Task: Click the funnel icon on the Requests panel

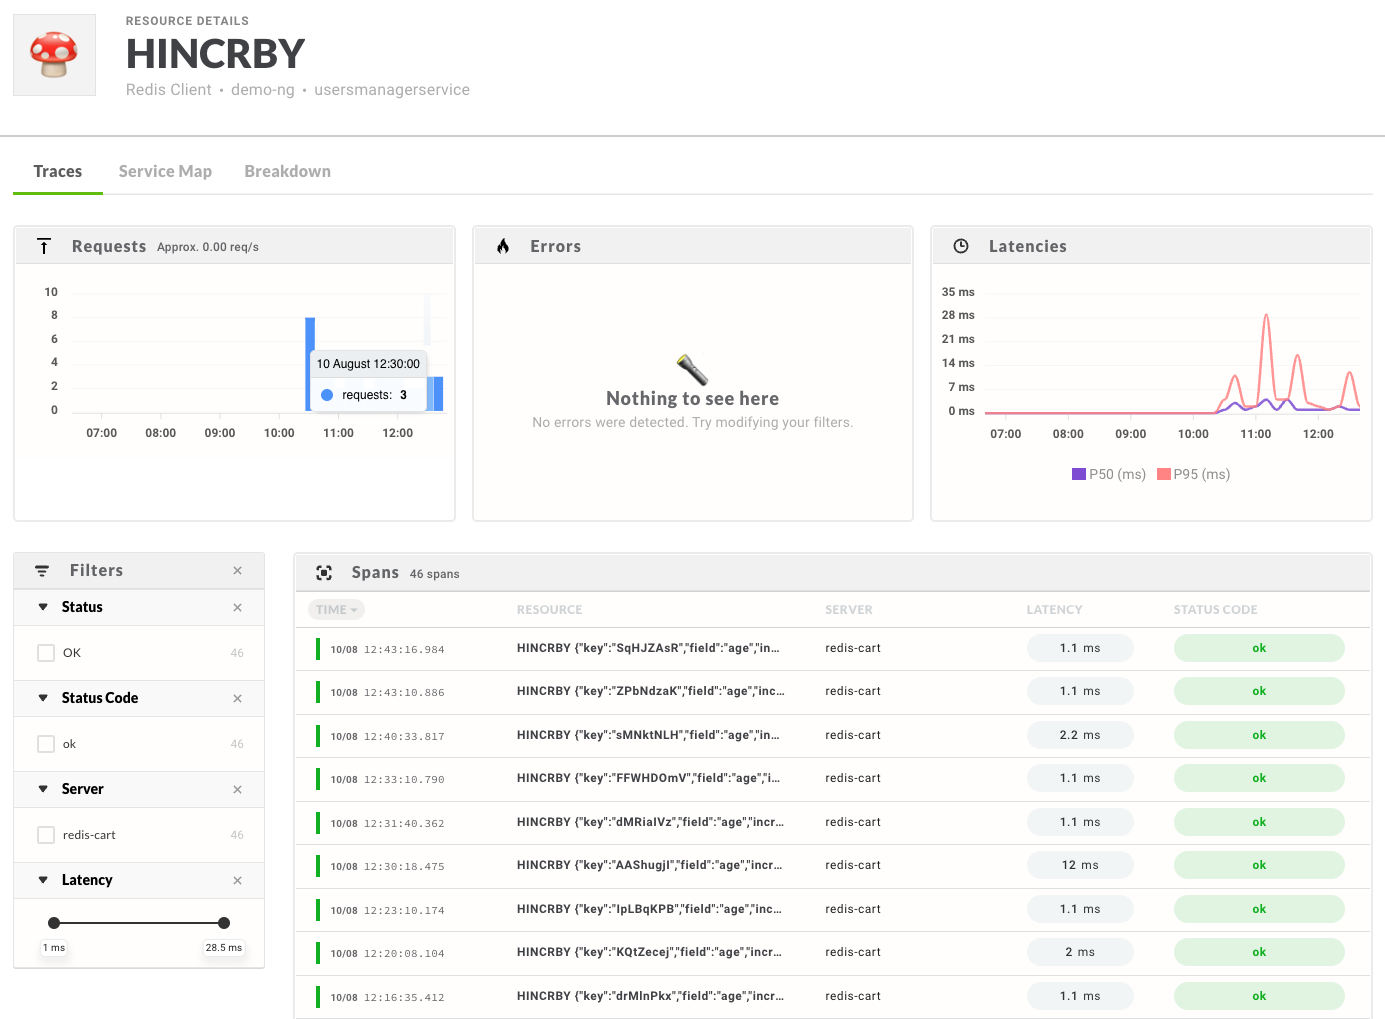Action: (44, 245)
